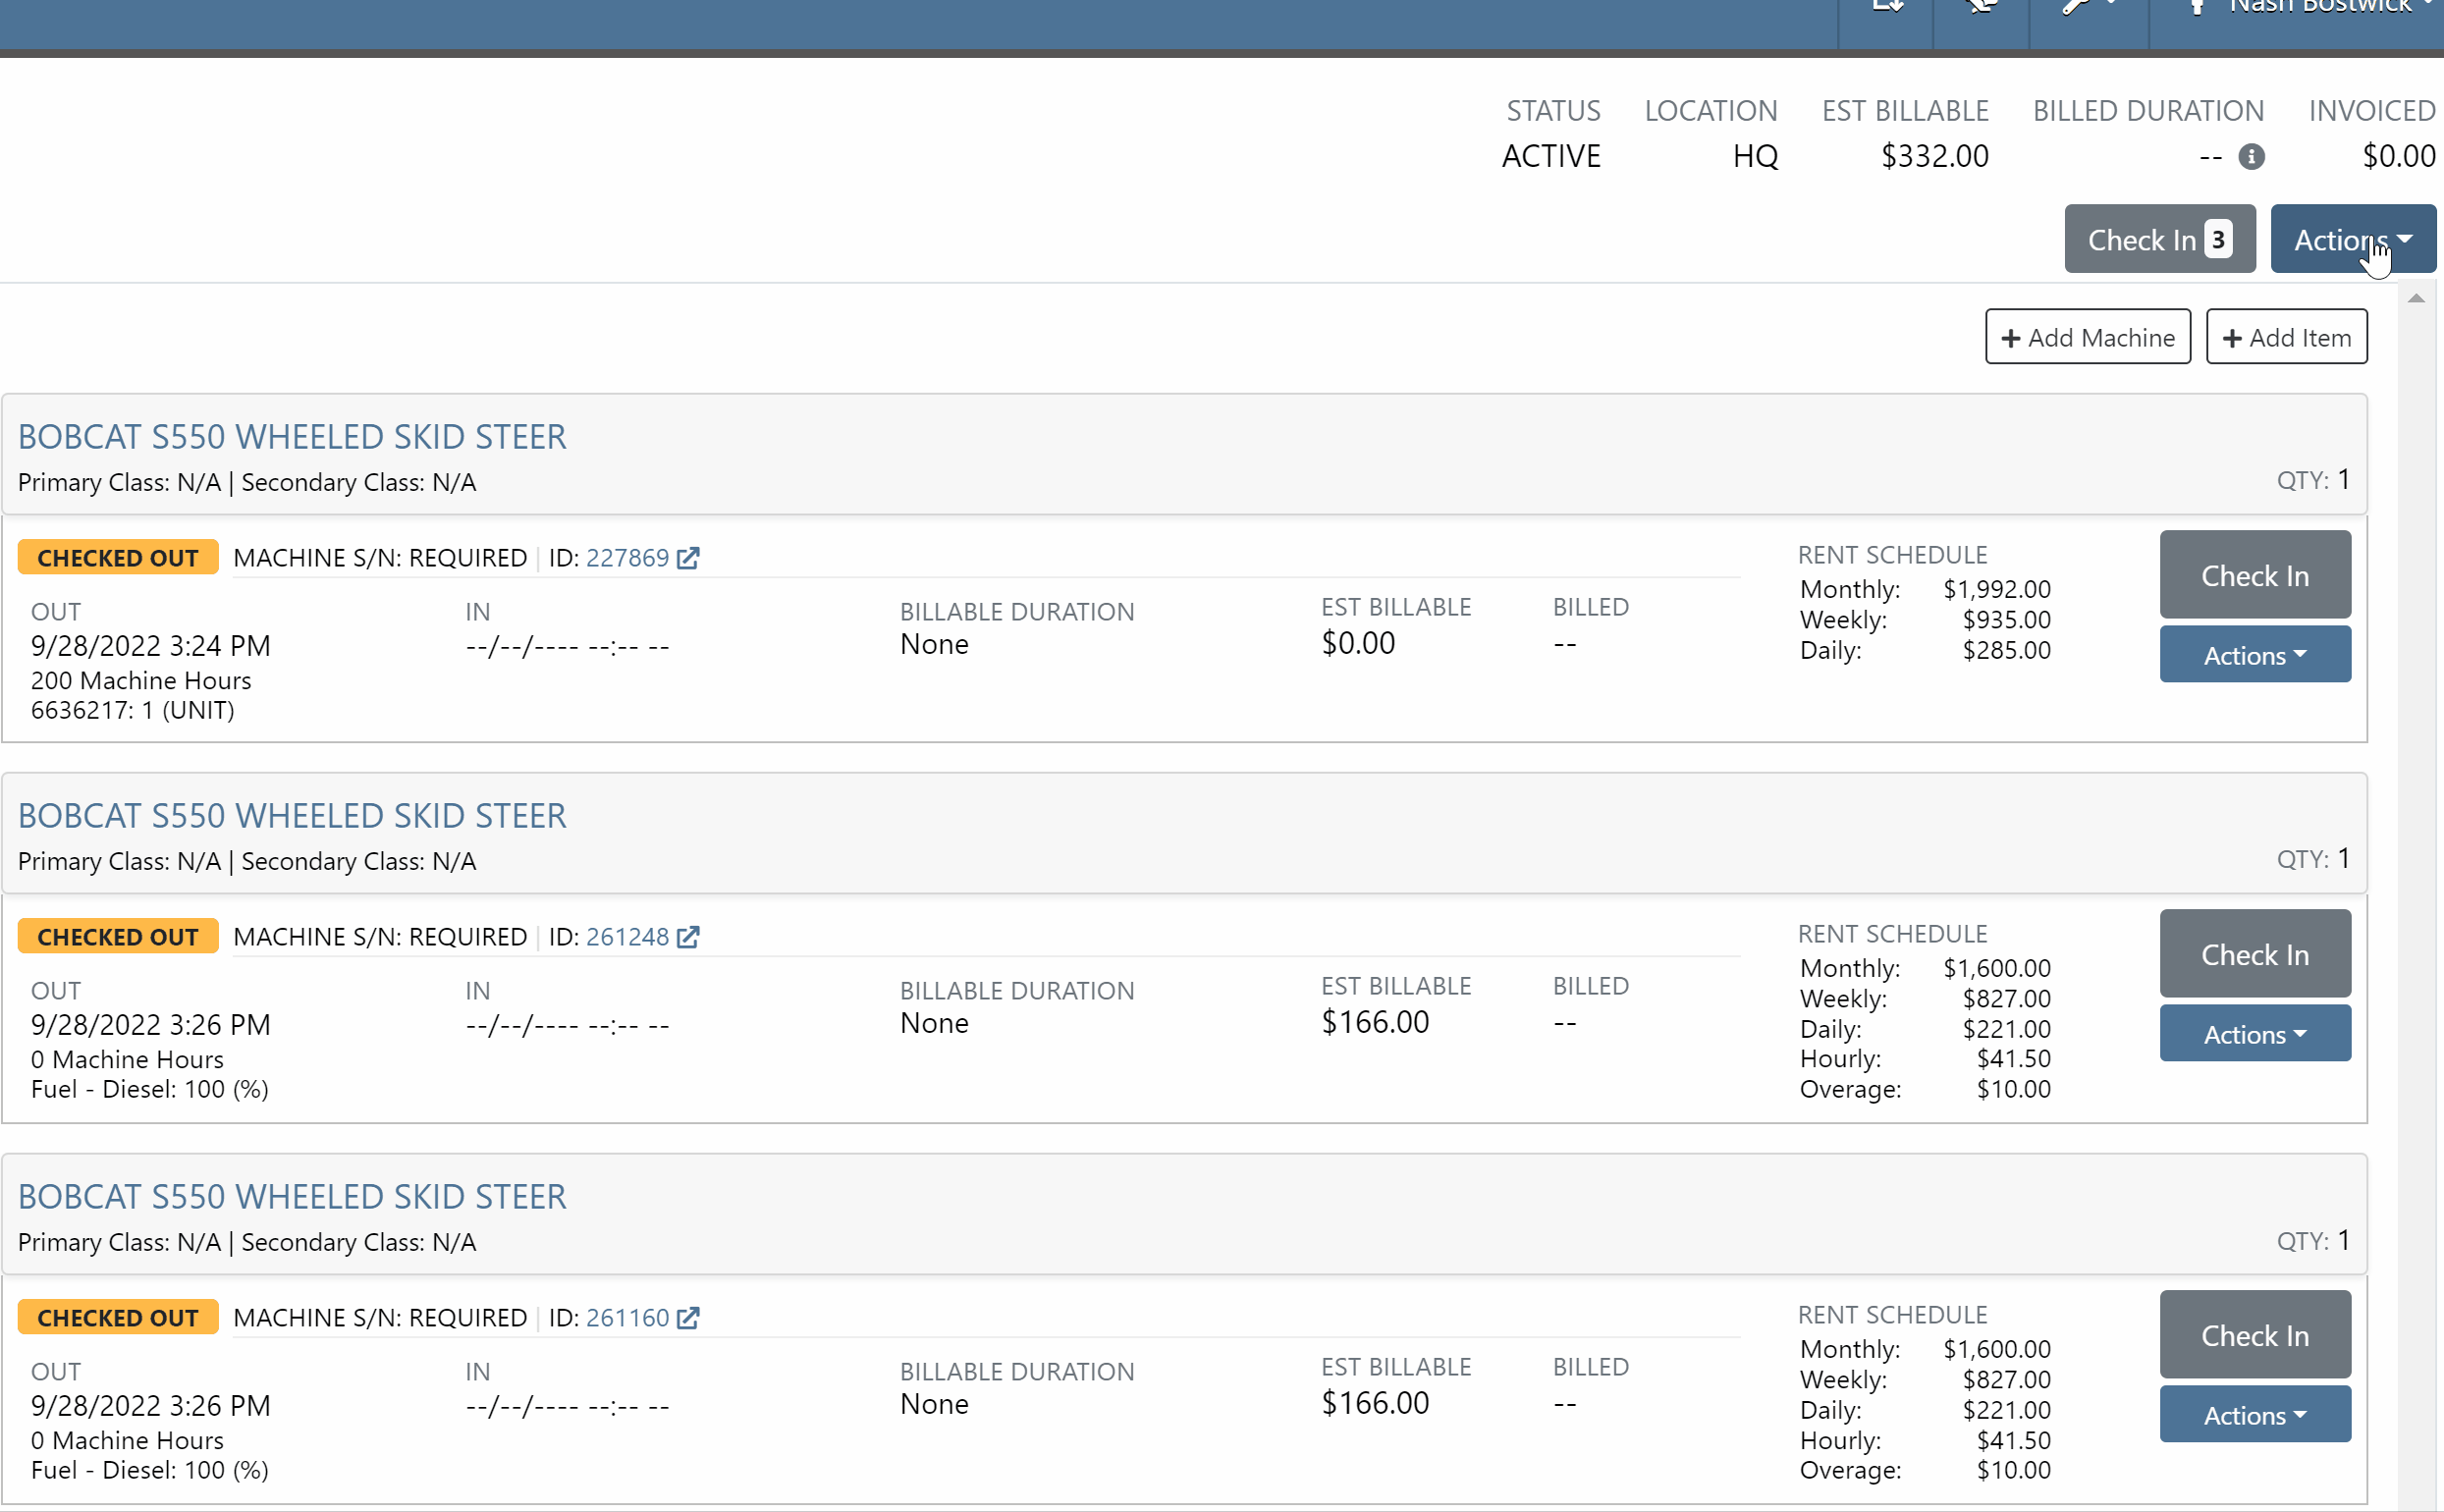Select the Invoiced amount $0.00 in header
The height and width of the screenshot is (1512, 2444).
pyautogui.click(x=2399, y=157)
